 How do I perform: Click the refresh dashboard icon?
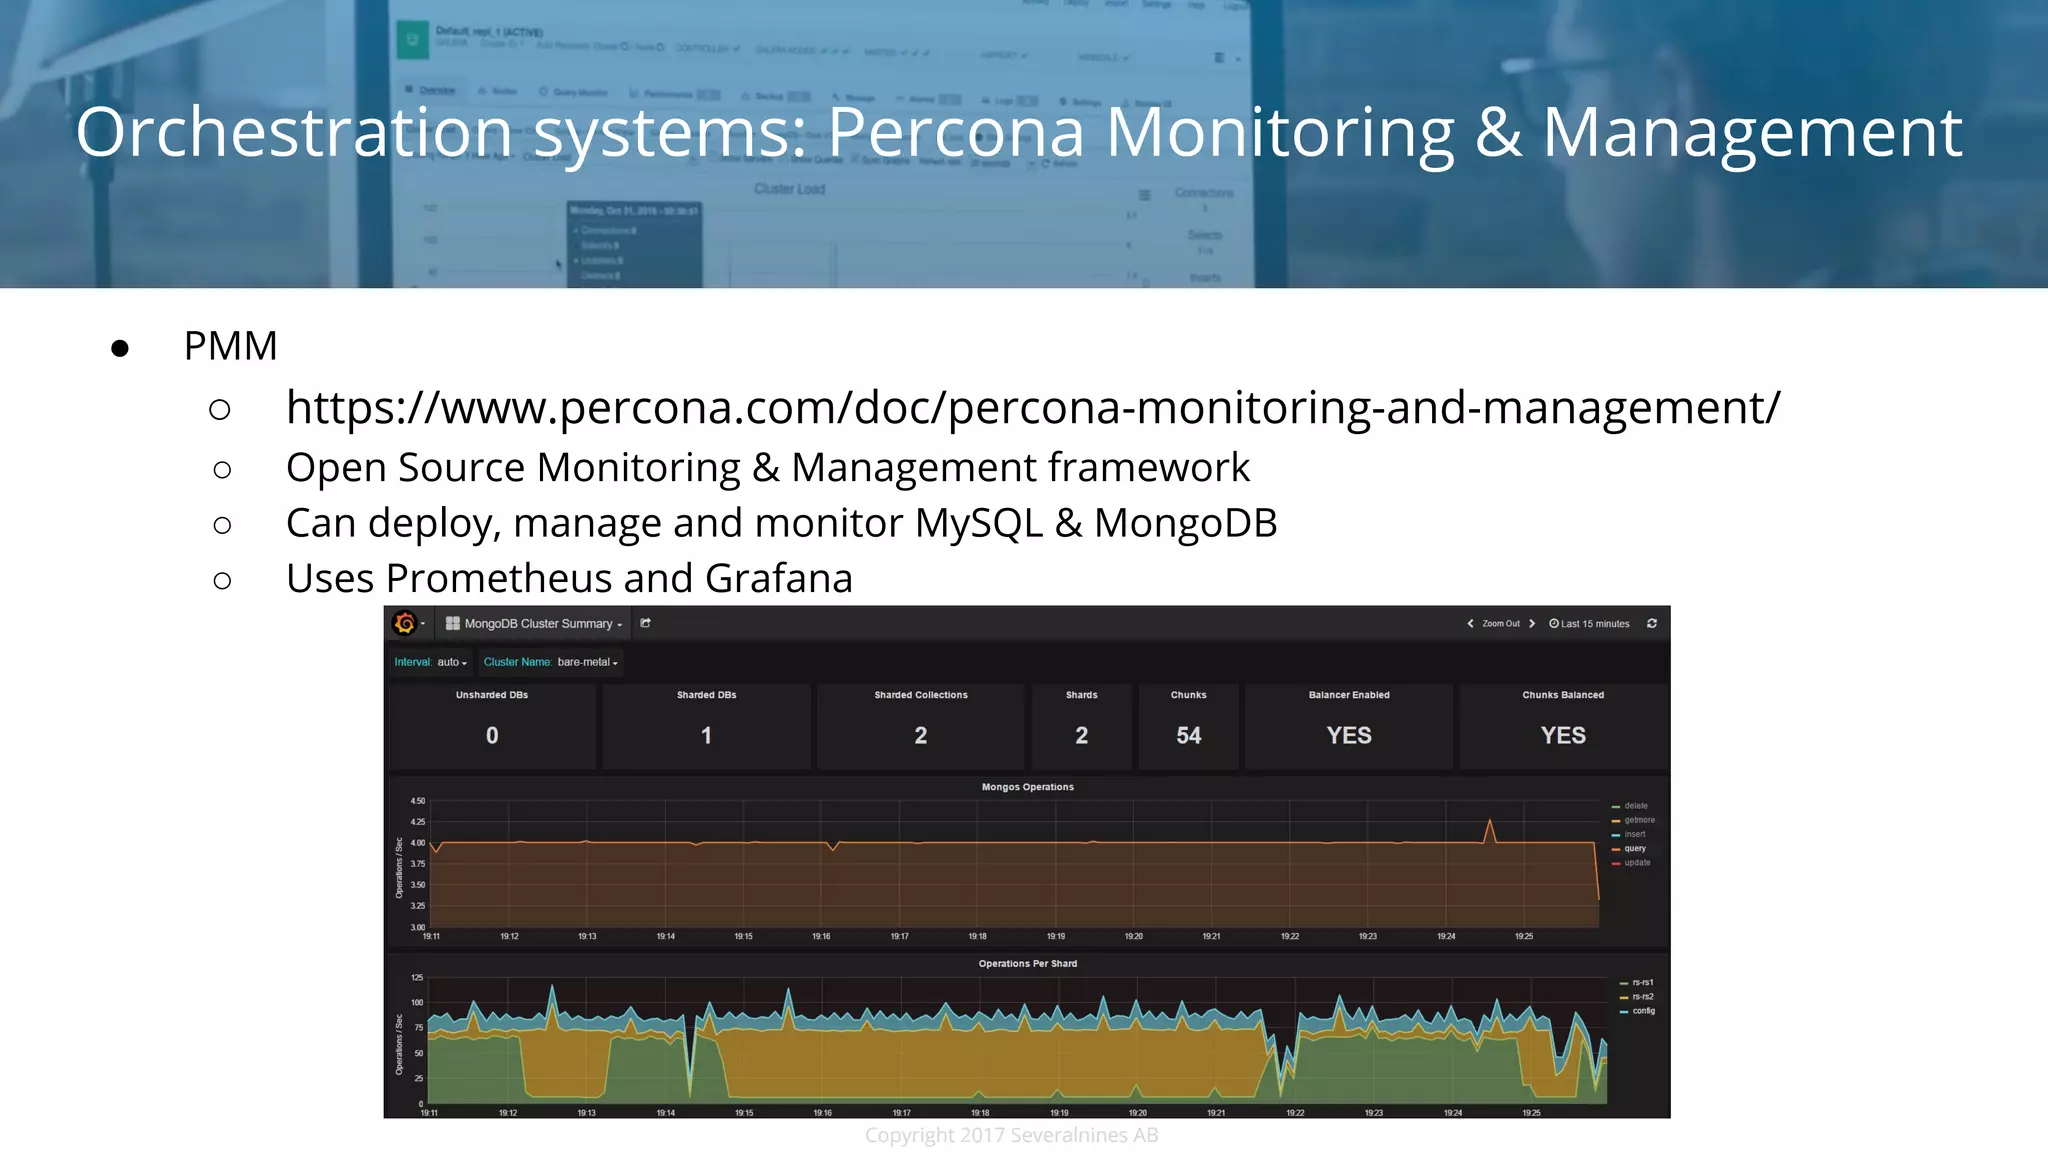click(x=1652, y=624)
